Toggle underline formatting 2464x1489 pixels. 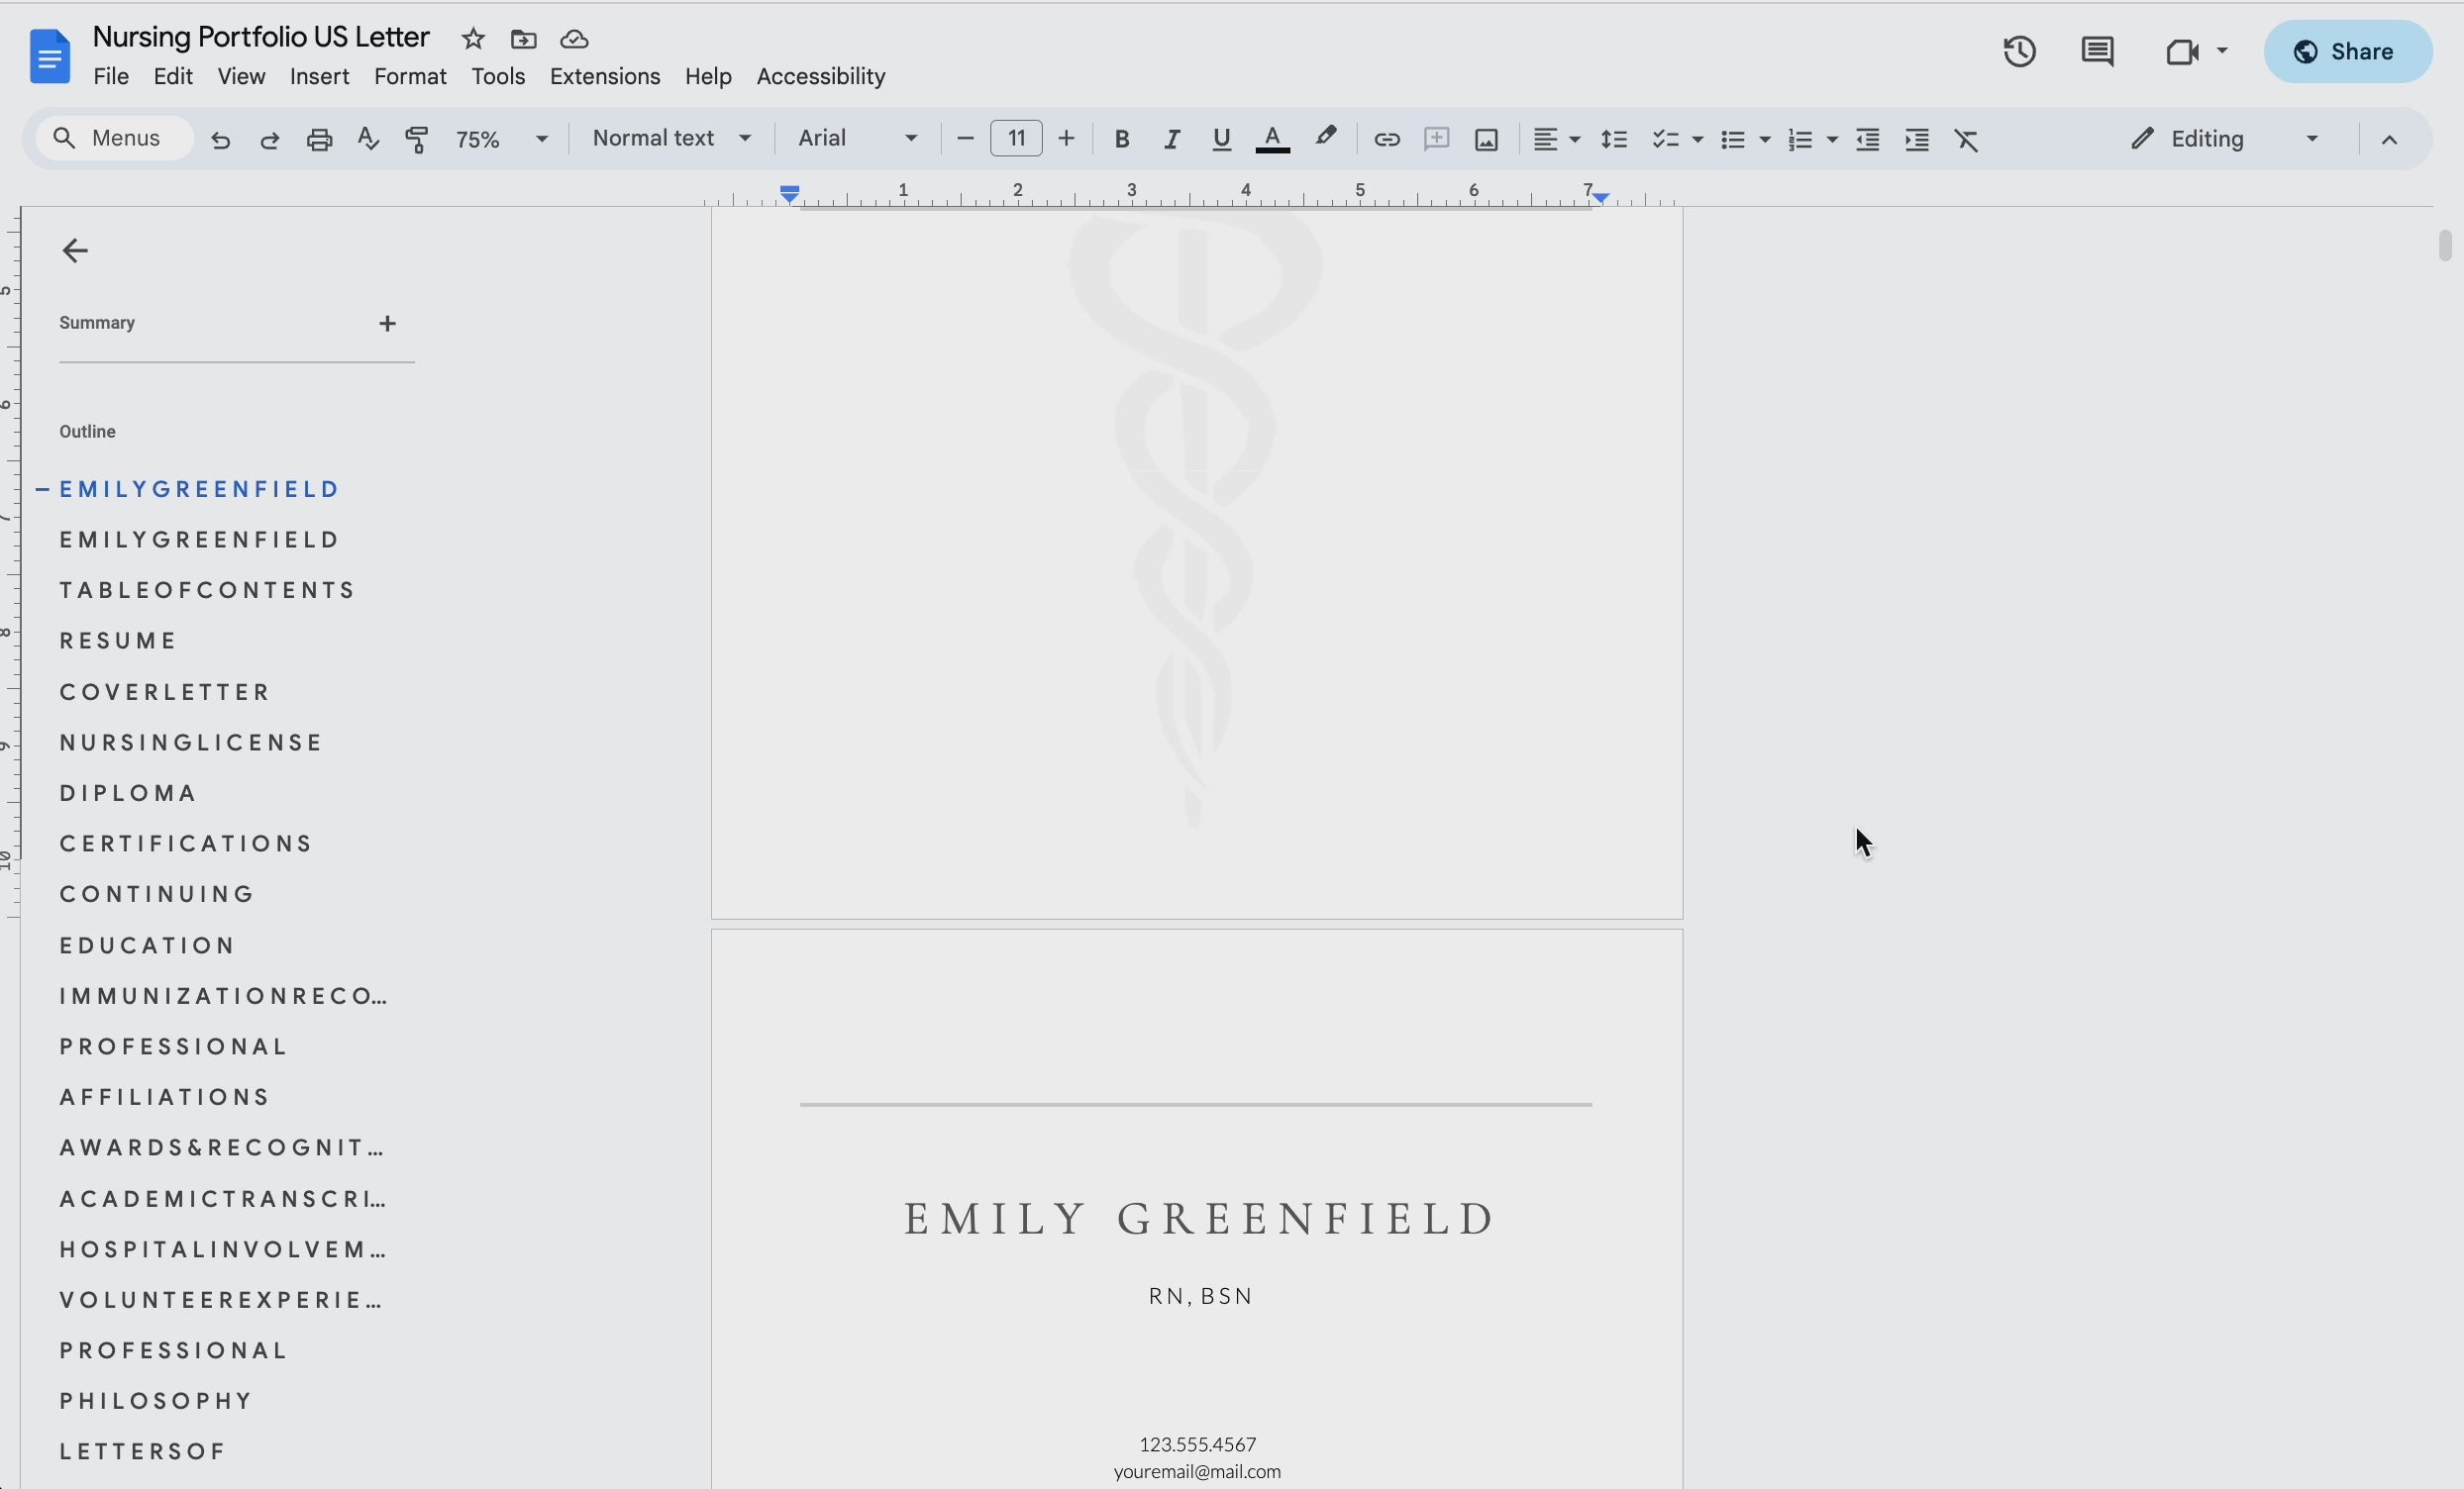[x=1221, y=139]
